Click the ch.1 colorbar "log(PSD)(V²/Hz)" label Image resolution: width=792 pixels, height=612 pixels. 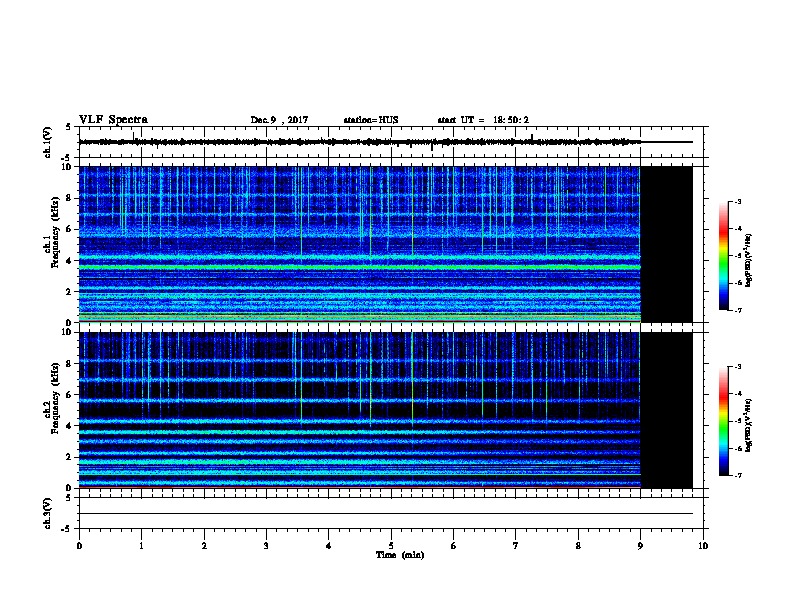748,261
